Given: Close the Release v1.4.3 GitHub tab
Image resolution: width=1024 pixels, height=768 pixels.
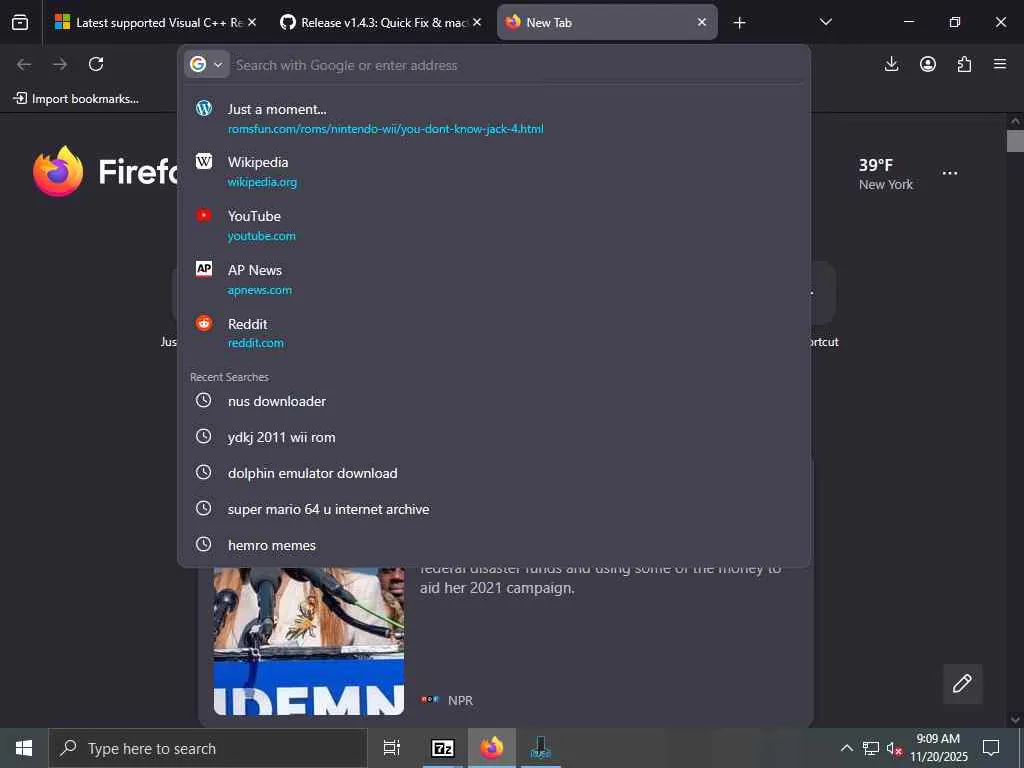Looking at the screenshot, I should tap(477, 22).
